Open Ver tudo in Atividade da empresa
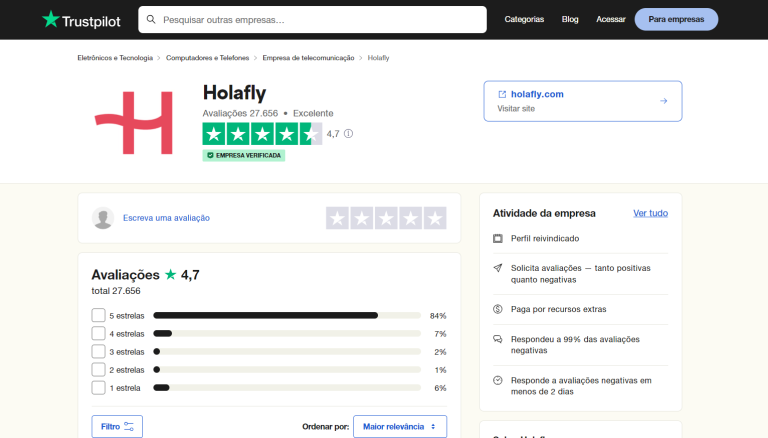This screenshot has height=438, width=768. (650, 213)
